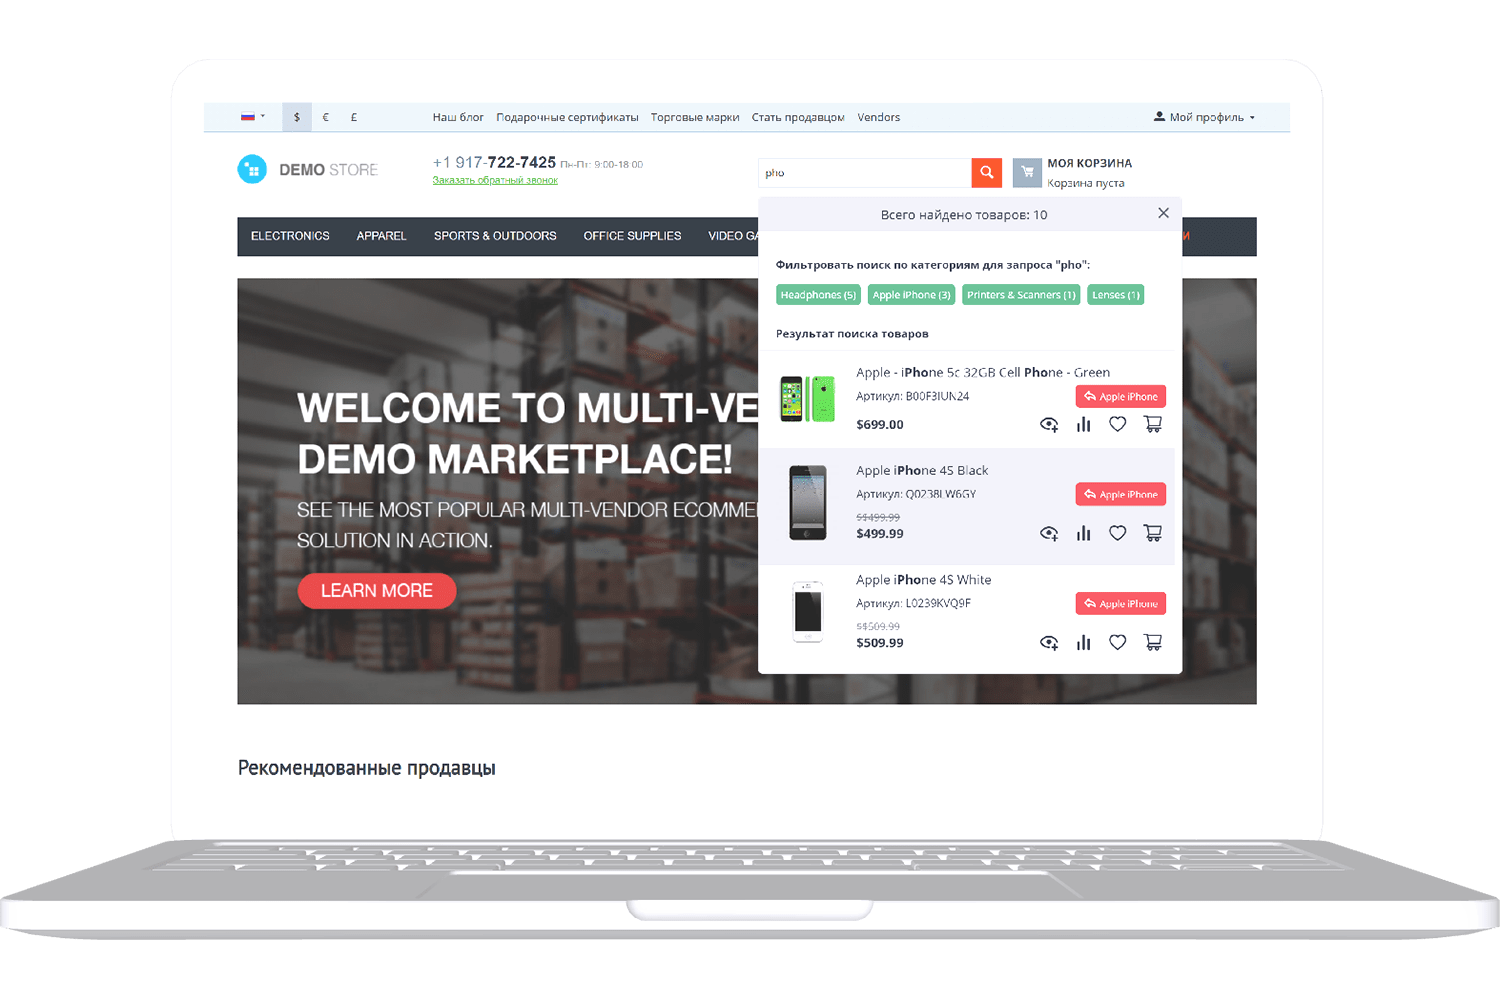The height and width of the screenshot is (1000, 1500).
Task: Open the black iPhone 4S thumbnail
Action: click(808, 503)
